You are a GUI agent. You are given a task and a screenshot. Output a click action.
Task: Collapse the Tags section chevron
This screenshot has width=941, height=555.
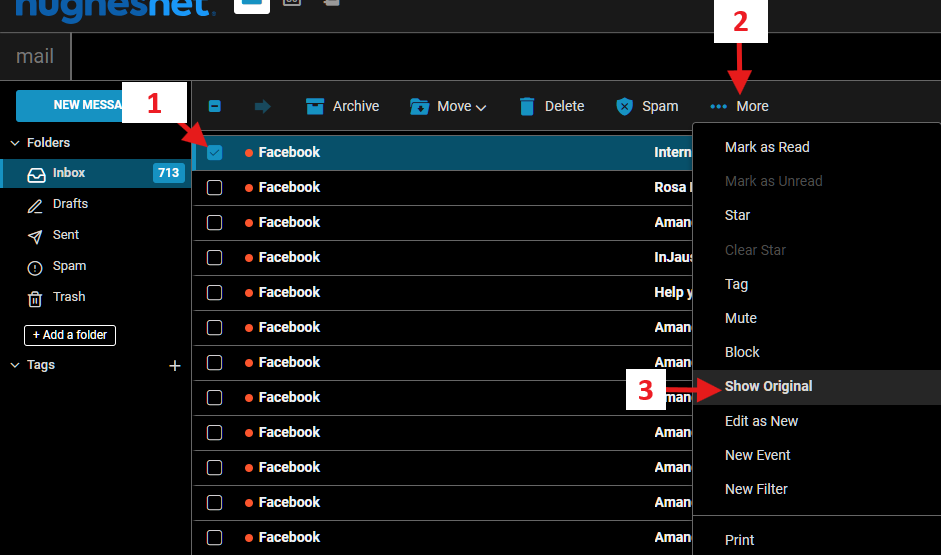[x=15, y=365]
